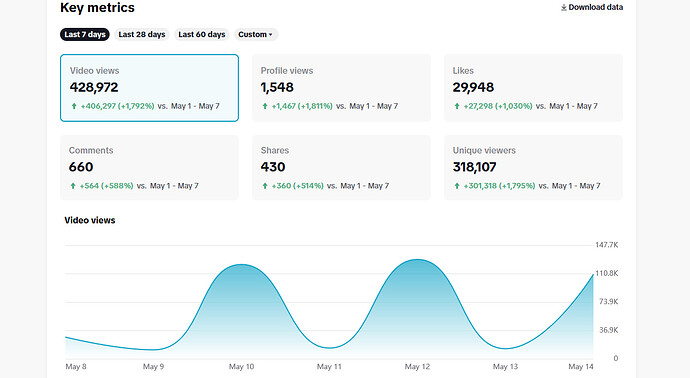The image size is (690, 378).
Task: Click the May 10 axis label
Action: point(241,367)
